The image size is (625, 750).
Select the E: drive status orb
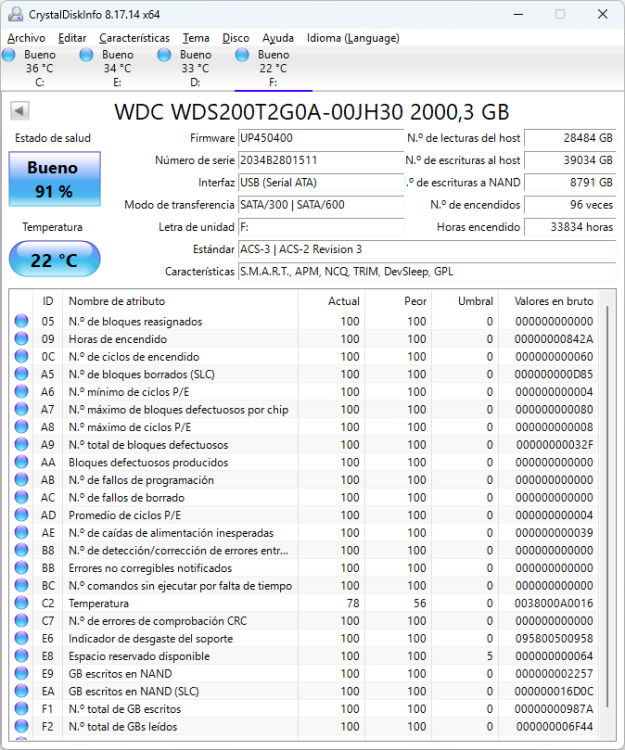pyautogui.click(x=87, y=55)
